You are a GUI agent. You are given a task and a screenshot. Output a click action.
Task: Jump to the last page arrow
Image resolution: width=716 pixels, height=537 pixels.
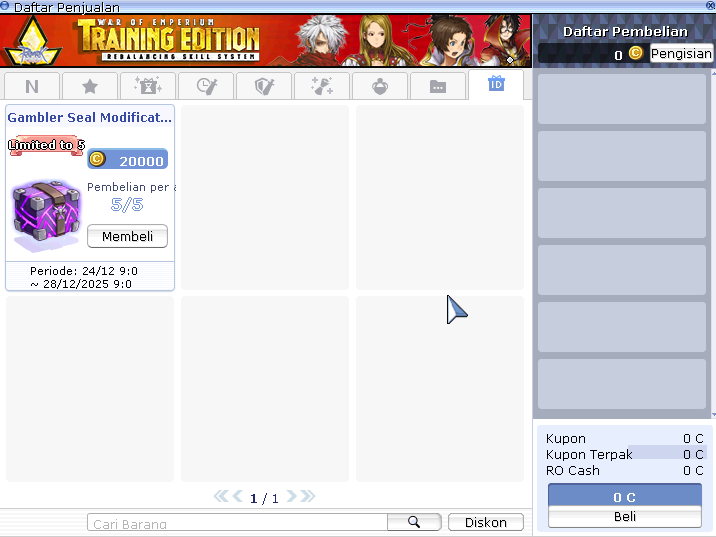[x=308, y=496]
